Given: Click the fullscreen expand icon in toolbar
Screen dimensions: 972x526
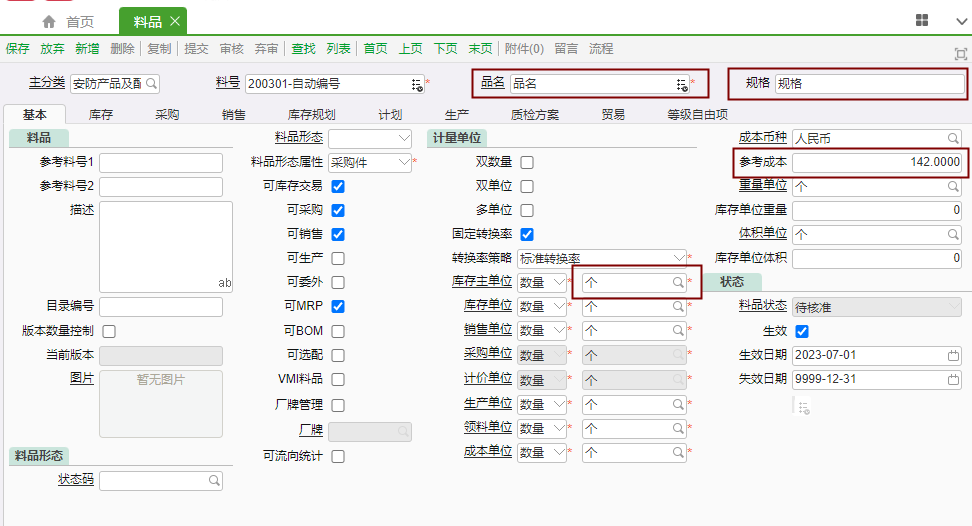Looking at the screenshot, I should 960,52.
